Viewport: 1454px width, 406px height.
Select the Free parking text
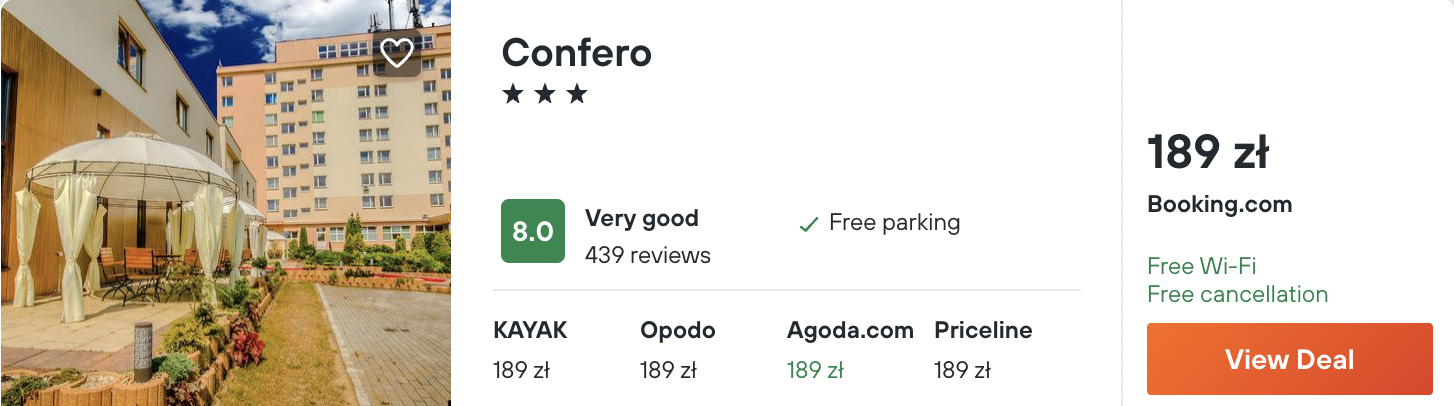(895, 222)
